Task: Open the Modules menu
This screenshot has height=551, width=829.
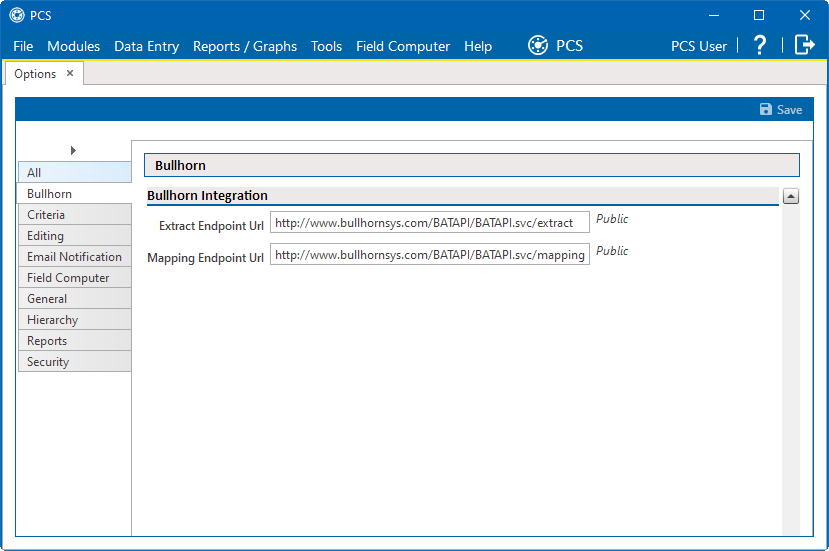Action: click(73, 47)
